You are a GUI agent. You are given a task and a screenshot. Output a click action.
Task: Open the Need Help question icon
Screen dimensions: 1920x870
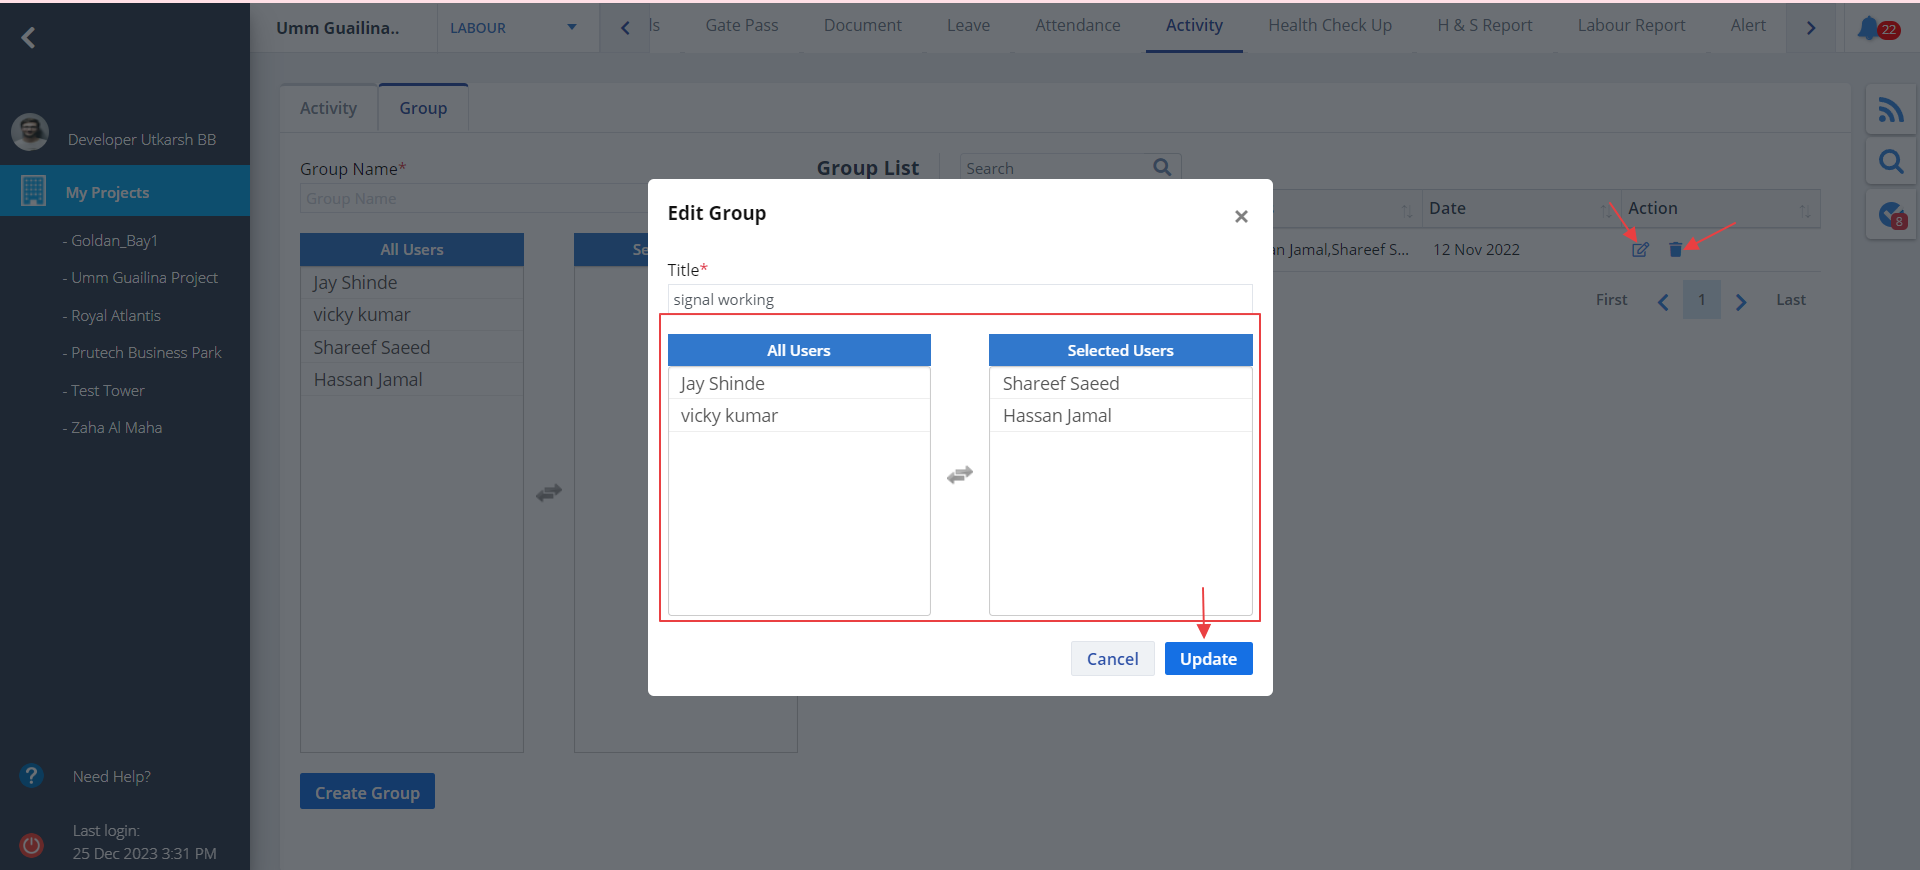[x=32, y=776]
